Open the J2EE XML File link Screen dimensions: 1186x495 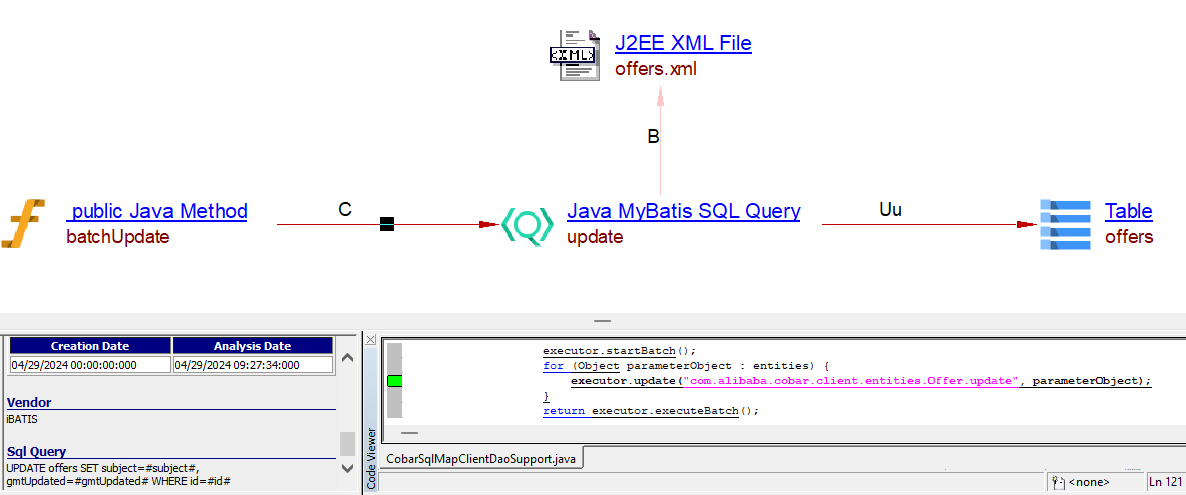683,43
